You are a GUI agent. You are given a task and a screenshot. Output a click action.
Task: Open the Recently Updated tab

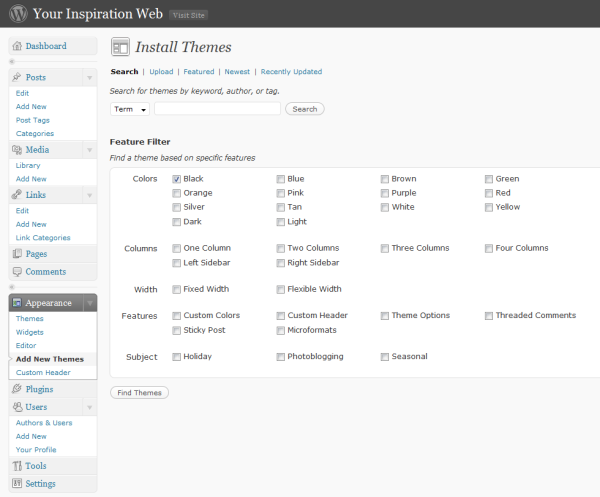pyautogui.click(x=291, y=72)
